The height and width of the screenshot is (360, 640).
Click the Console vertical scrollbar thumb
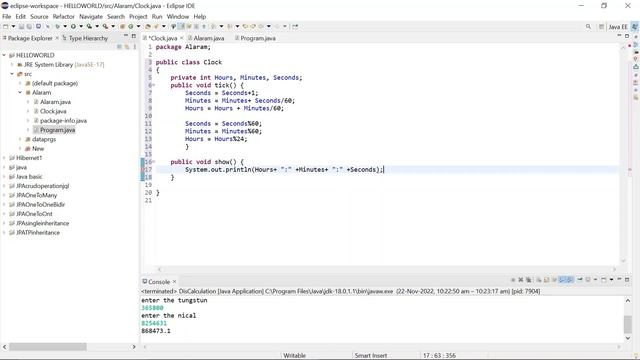pos(628,324)
